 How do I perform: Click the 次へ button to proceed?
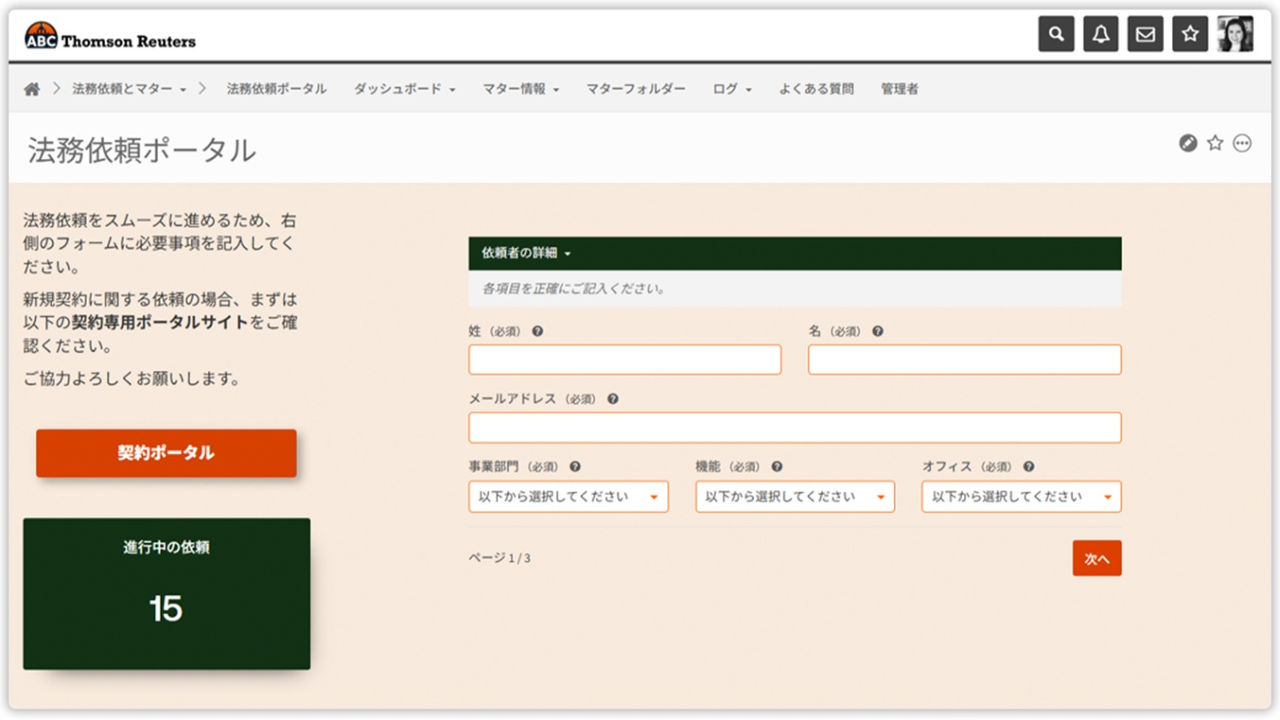coord(1097,559)
